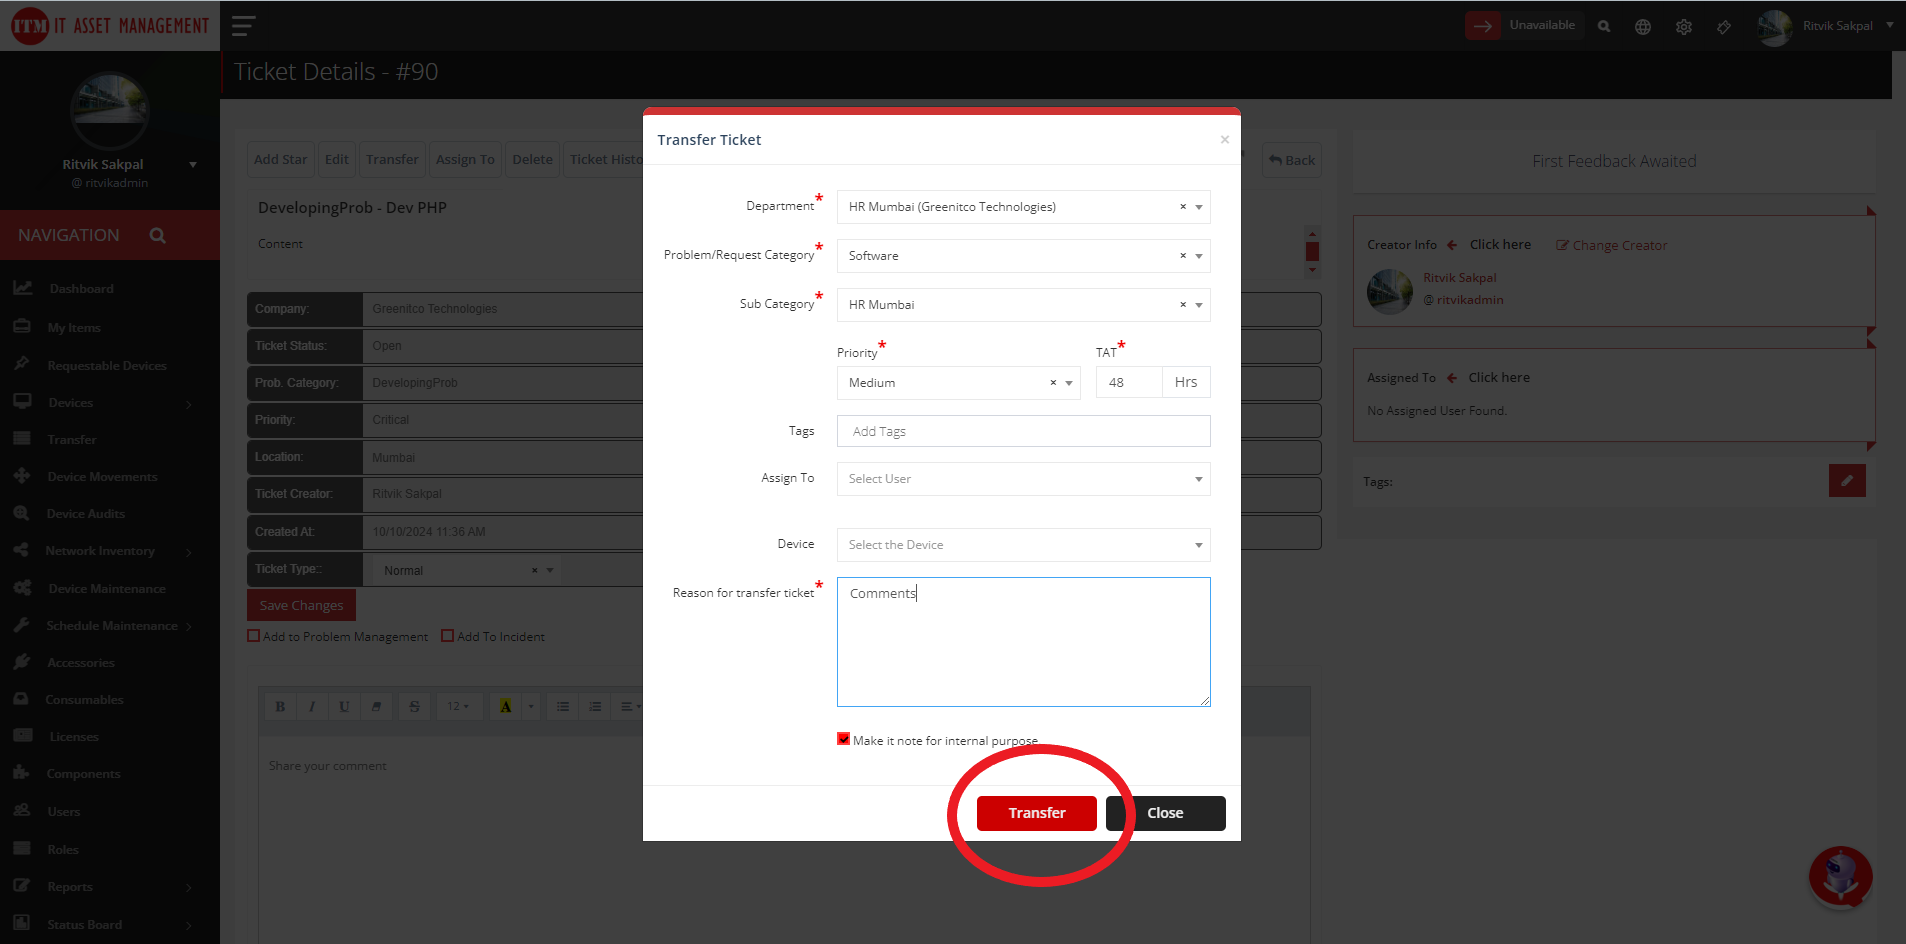Click the ticket tag icon in header
Image resolution: width=1906 pixels, height=944 pixels.
[x=1724, y=27]
